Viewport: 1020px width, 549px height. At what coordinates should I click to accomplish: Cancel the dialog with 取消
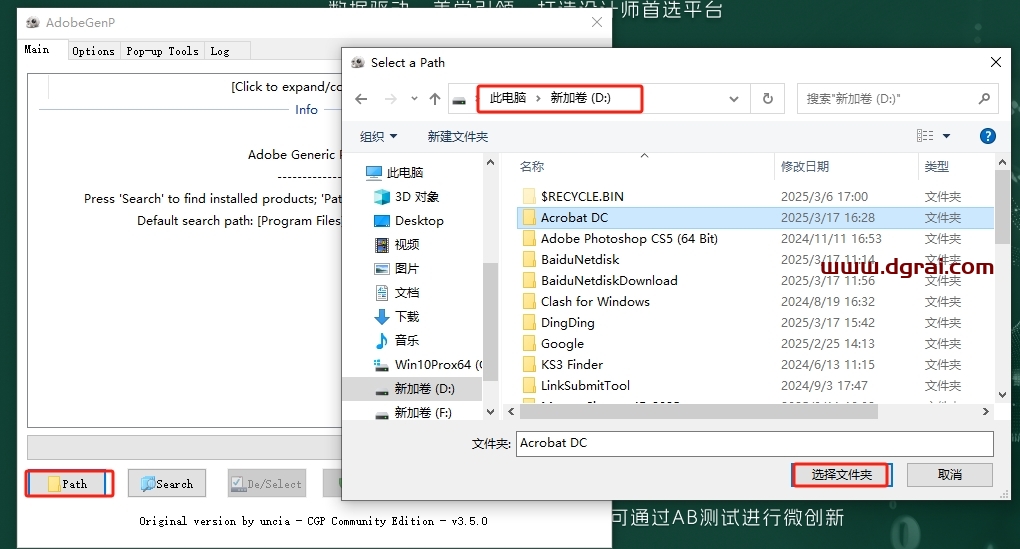click(950, 475)
